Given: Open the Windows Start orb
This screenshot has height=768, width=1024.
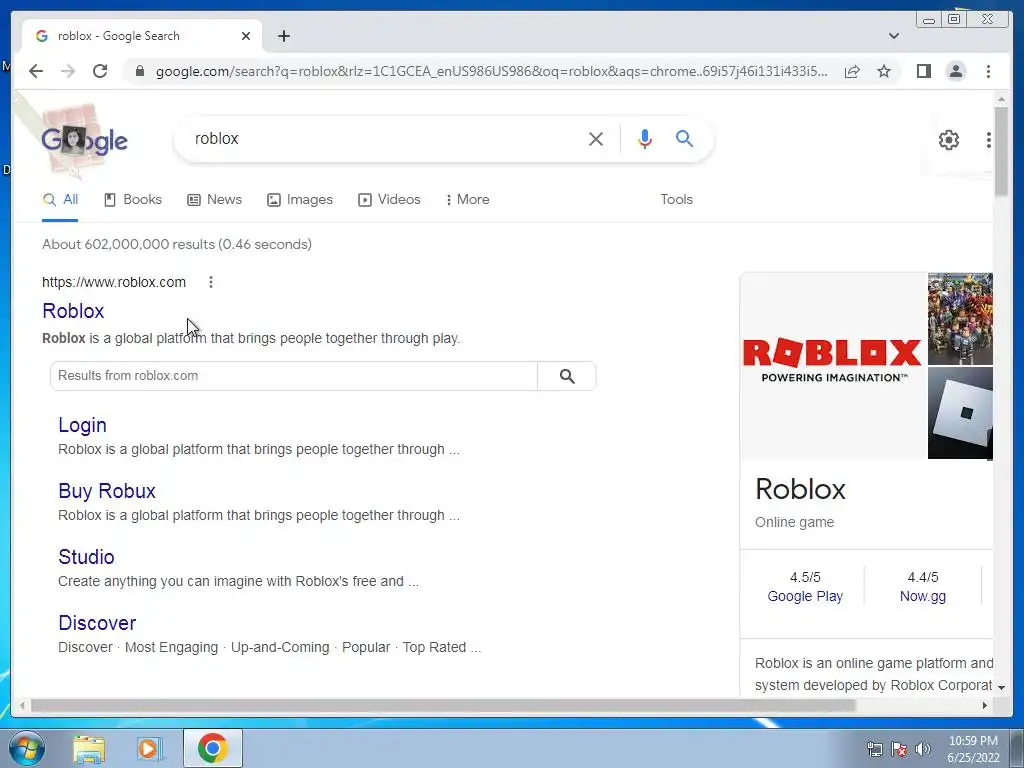Looking at the screenshot, I should 27,748.
